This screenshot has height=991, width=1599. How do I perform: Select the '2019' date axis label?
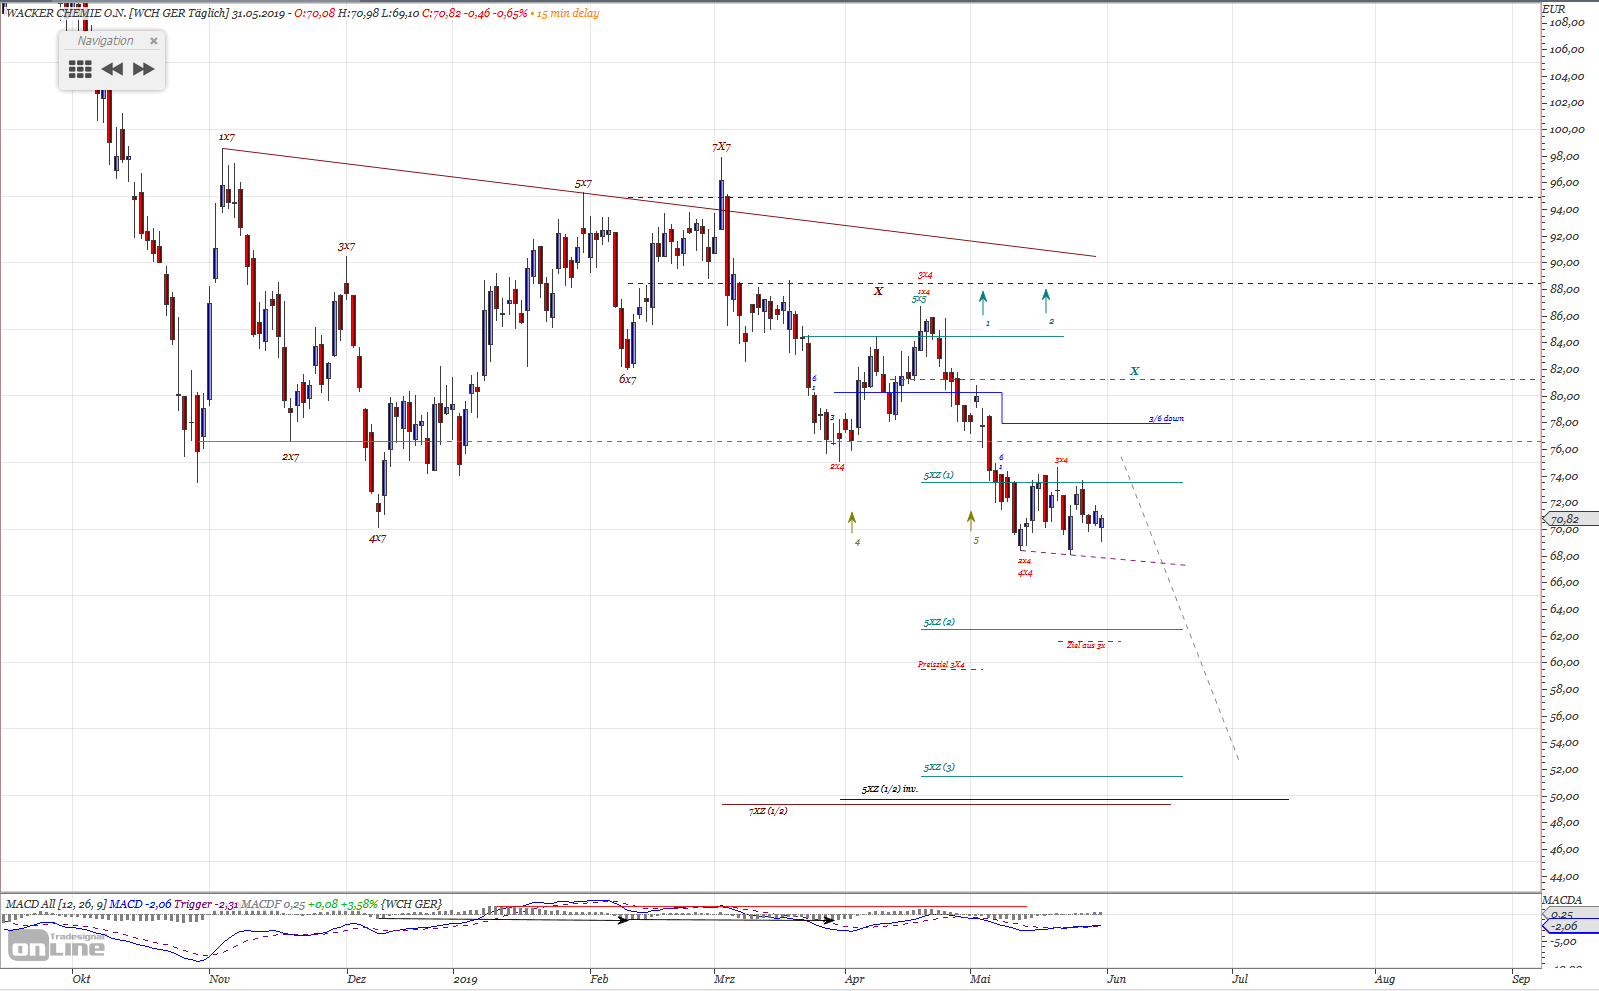pyautogui.click(x=465, y=979)
